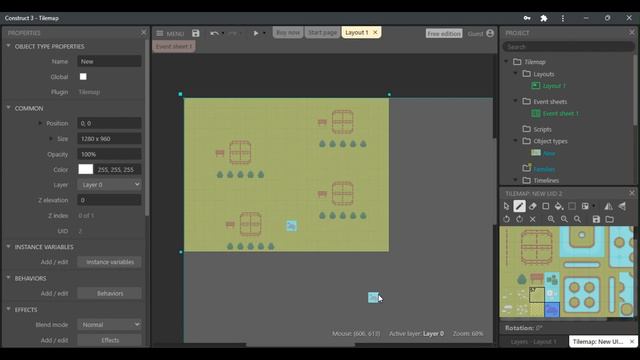Viewport: 640px width, 360px height.
Task: Select the Layout 1 tab
Action: [356, 33]
